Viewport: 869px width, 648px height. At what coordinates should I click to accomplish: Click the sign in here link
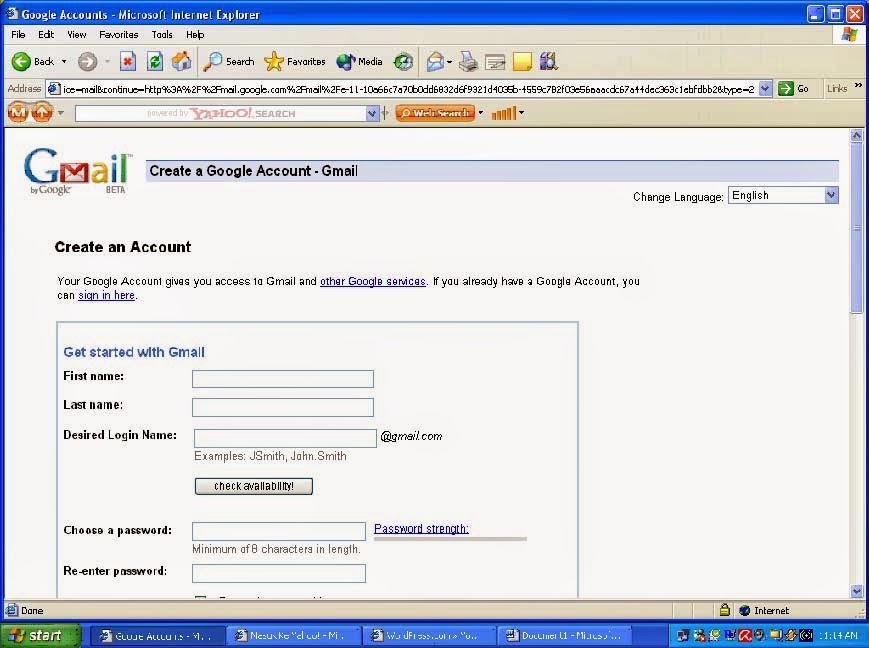click(x=106, y=295)
